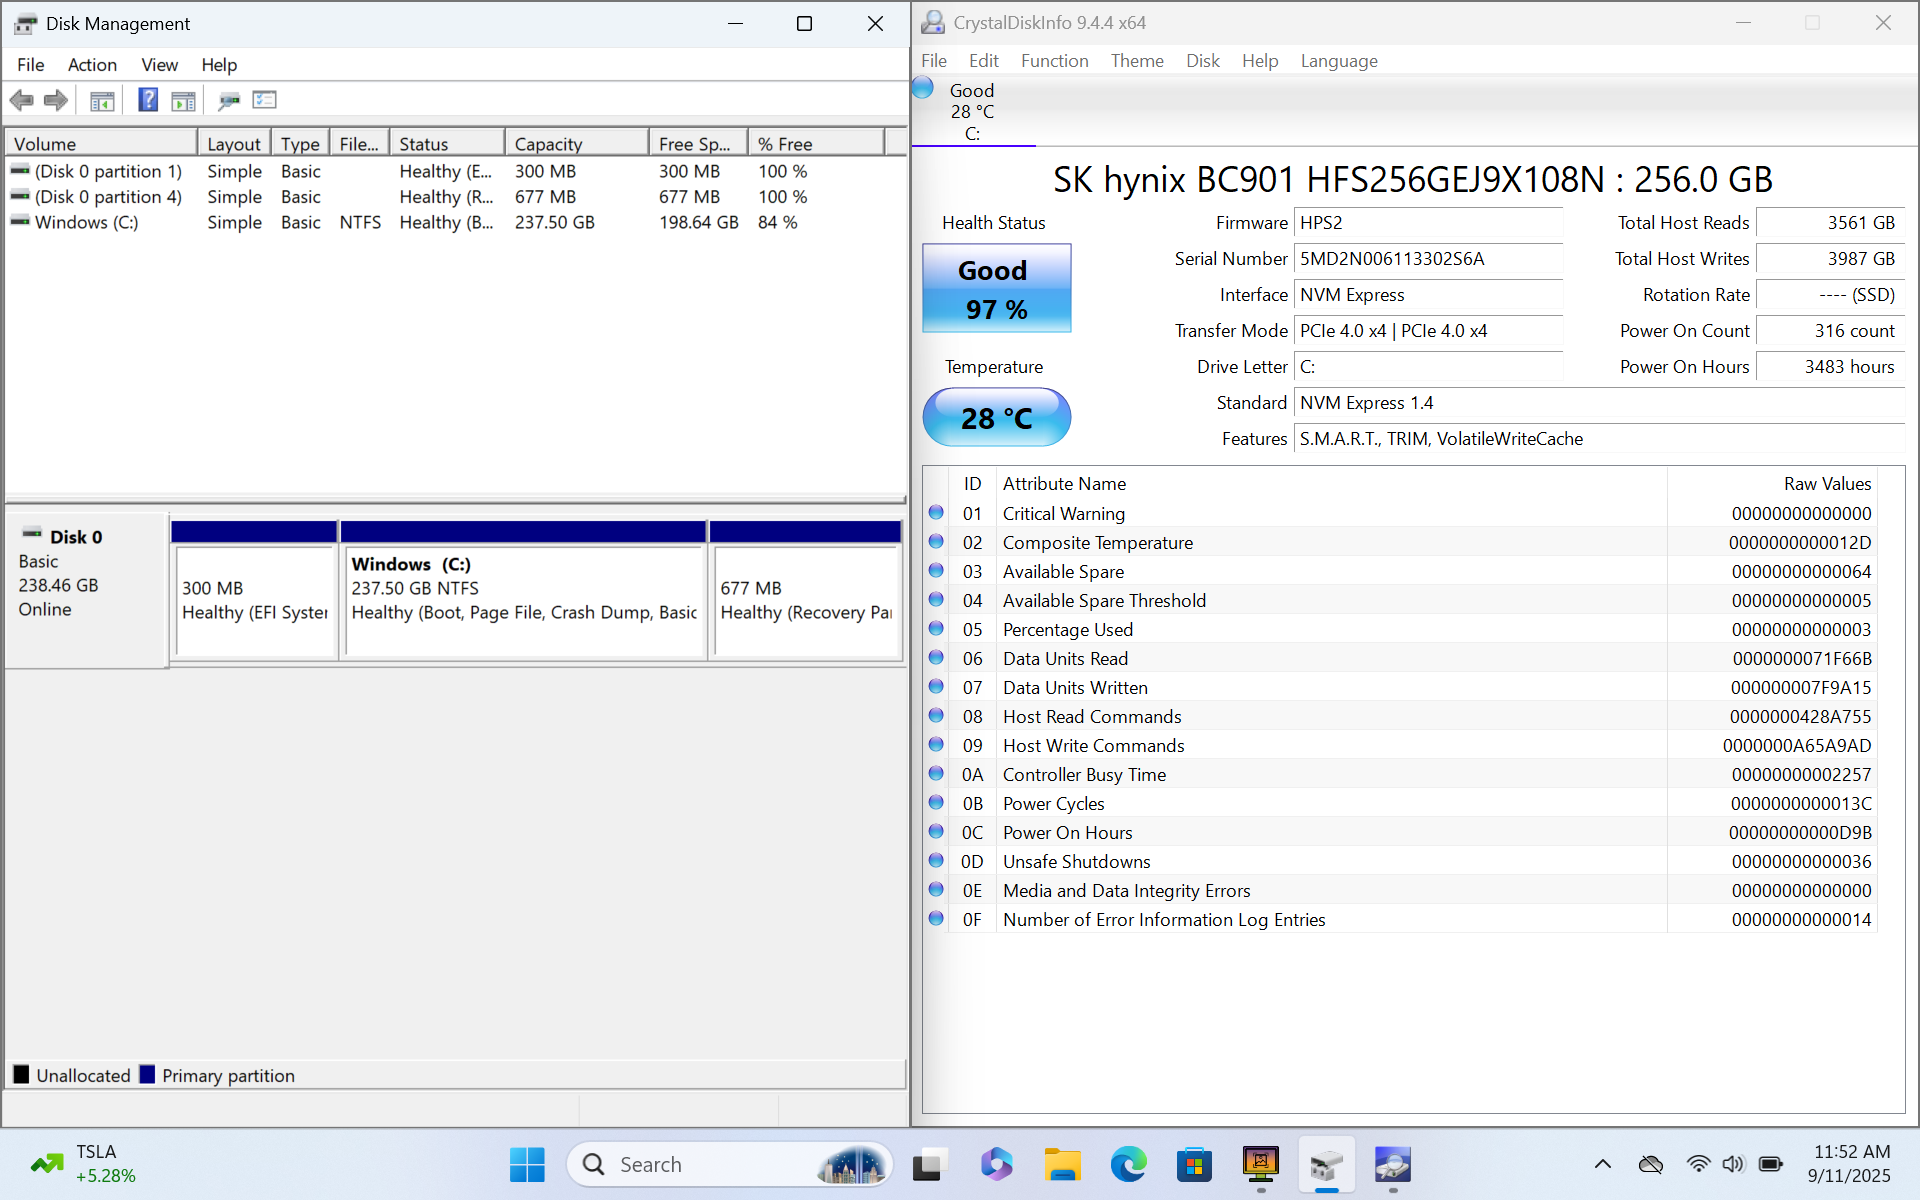Click the Rescan Disks magnifier-drive toolbar icon
Viewport: 1920px width, 1200px height.
click(x=229, y=100)
